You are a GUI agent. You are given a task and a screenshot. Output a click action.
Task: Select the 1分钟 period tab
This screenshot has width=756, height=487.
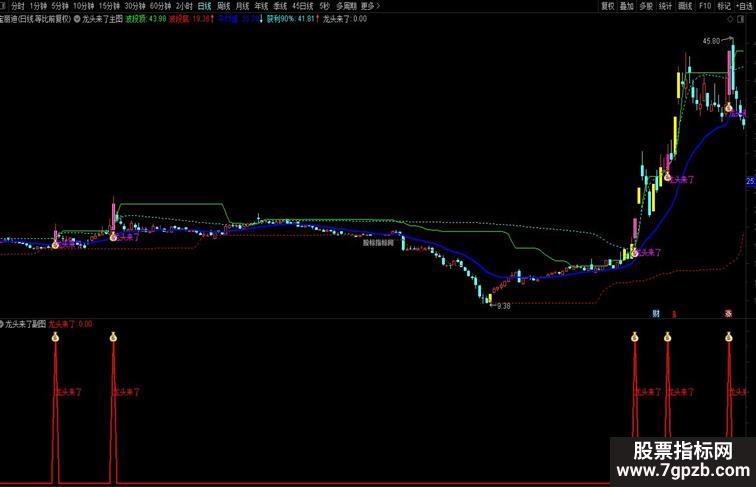tap(38, 6)
